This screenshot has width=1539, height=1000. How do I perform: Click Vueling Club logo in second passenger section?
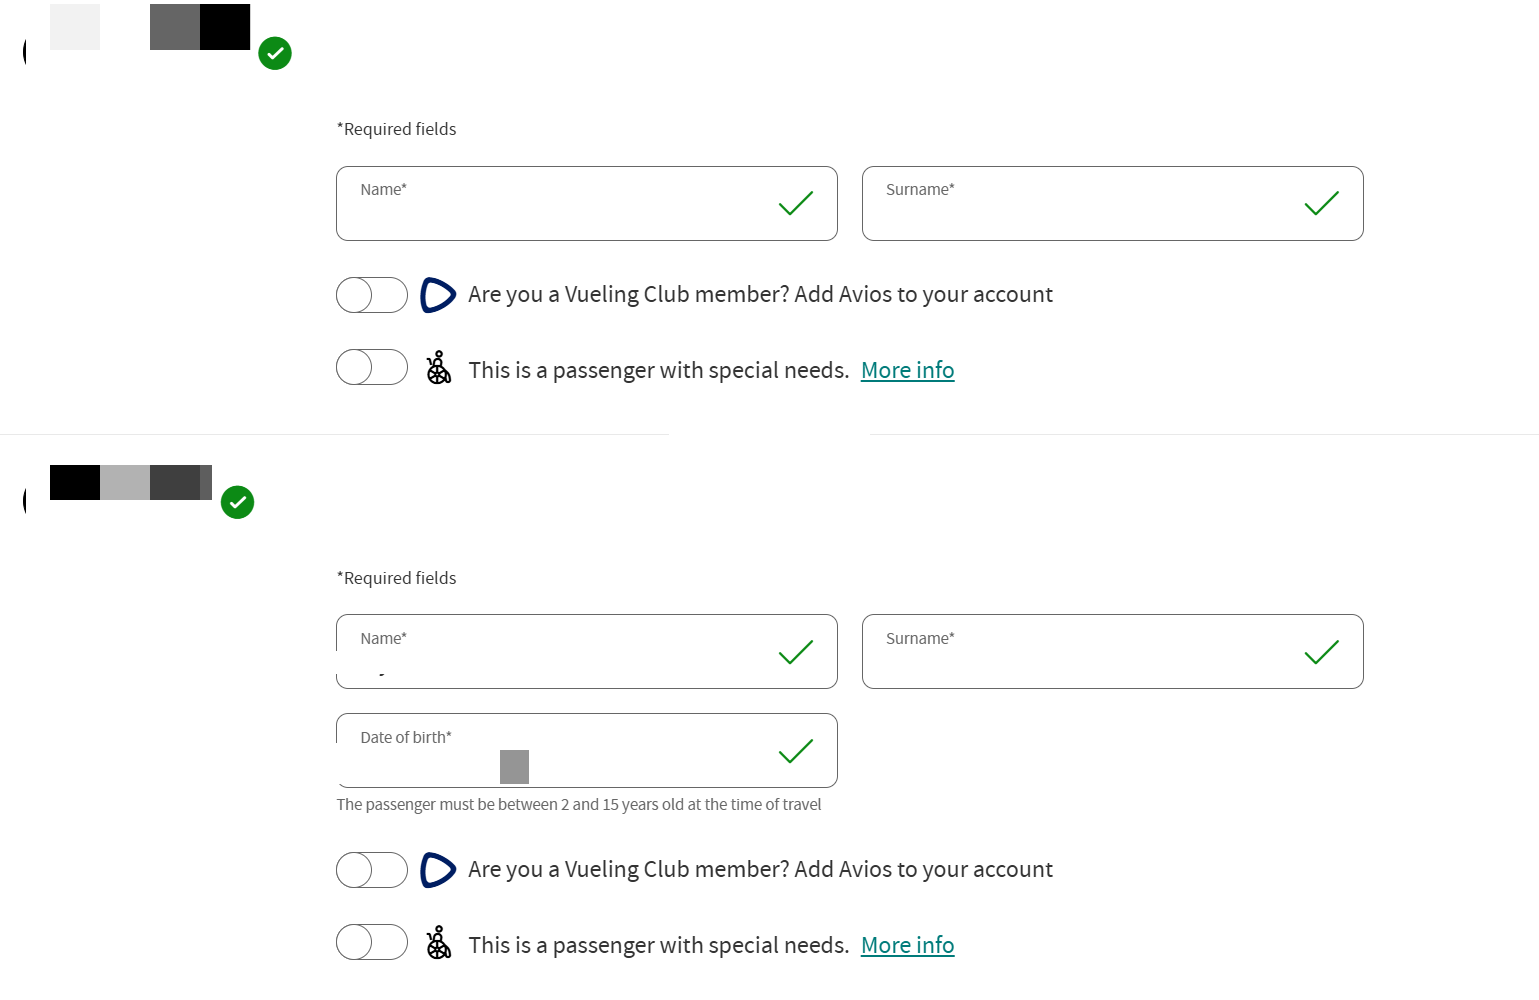pyautogui.click(x=438, y=870)
